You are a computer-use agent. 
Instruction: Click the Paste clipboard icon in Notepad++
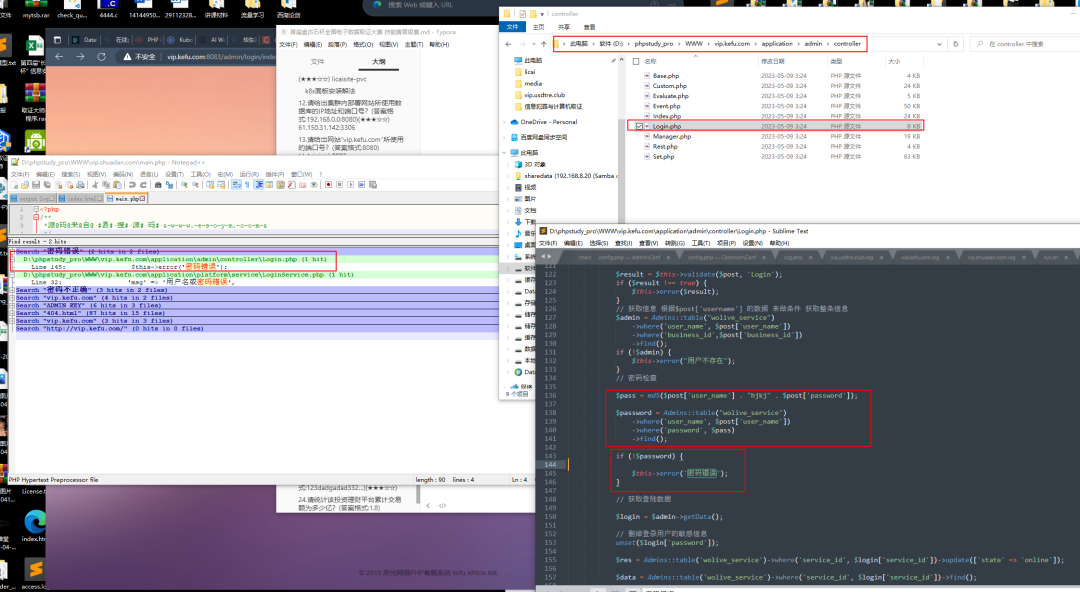118,185
